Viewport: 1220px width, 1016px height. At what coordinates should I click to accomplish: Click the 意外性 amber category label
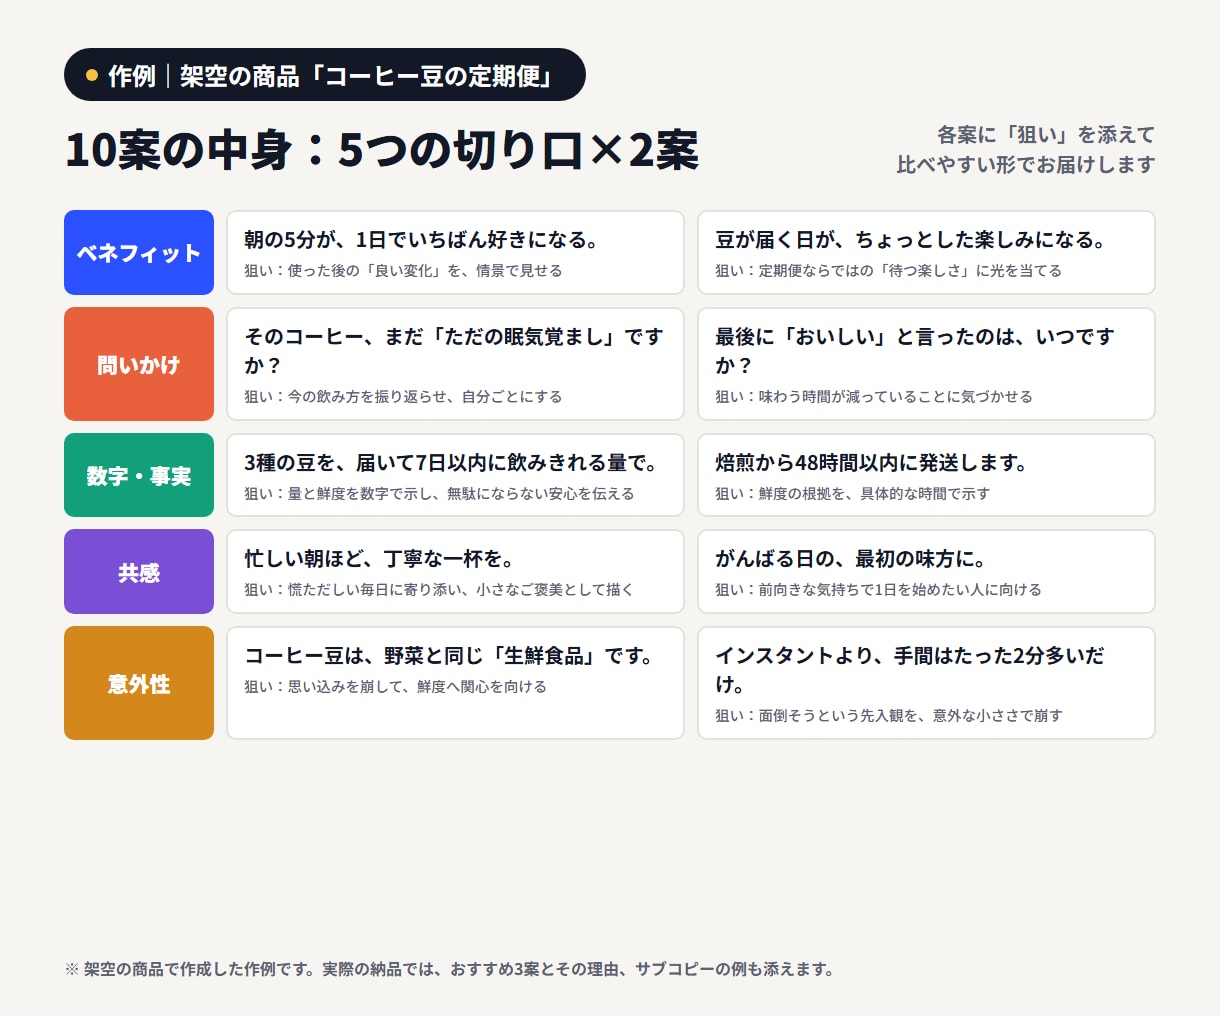click(x=139, y=683)
